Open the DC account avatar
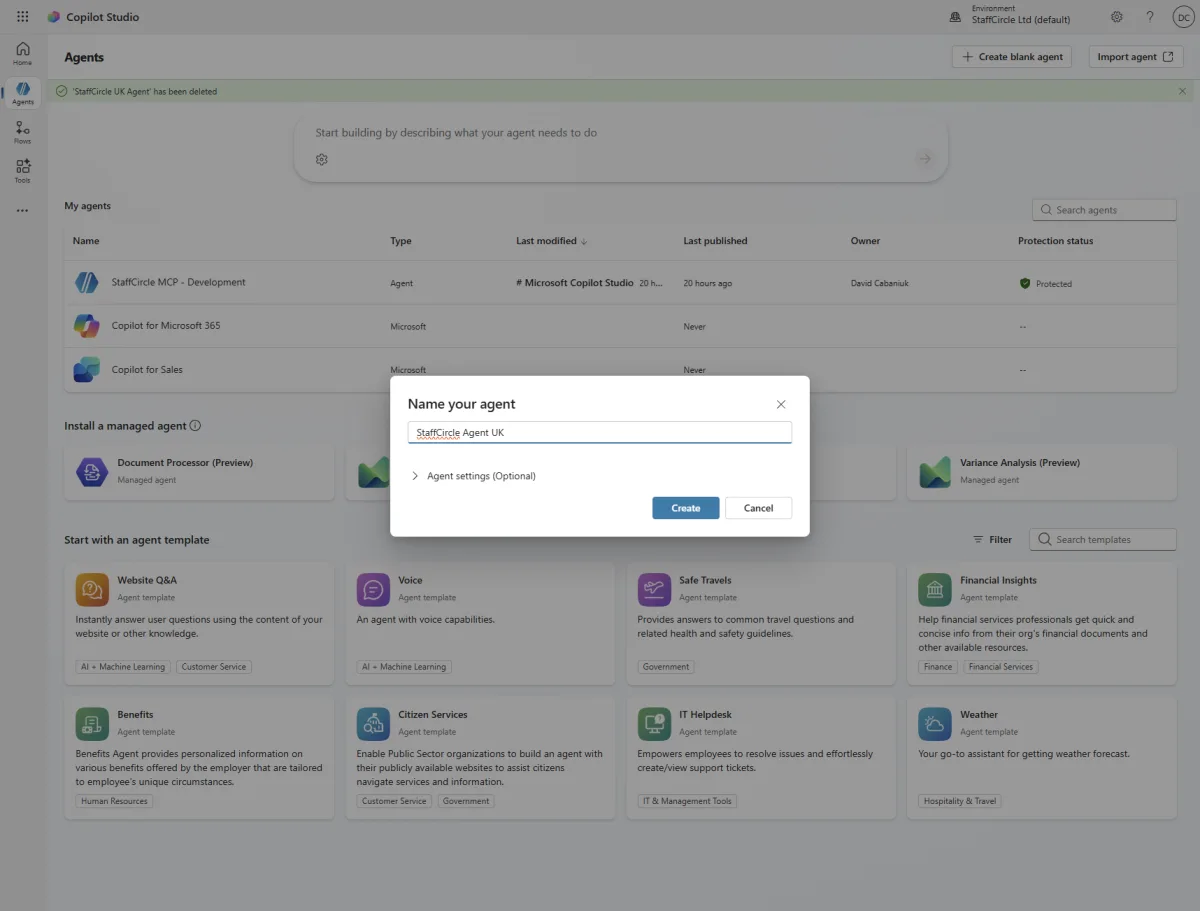 click(1182, 17)
